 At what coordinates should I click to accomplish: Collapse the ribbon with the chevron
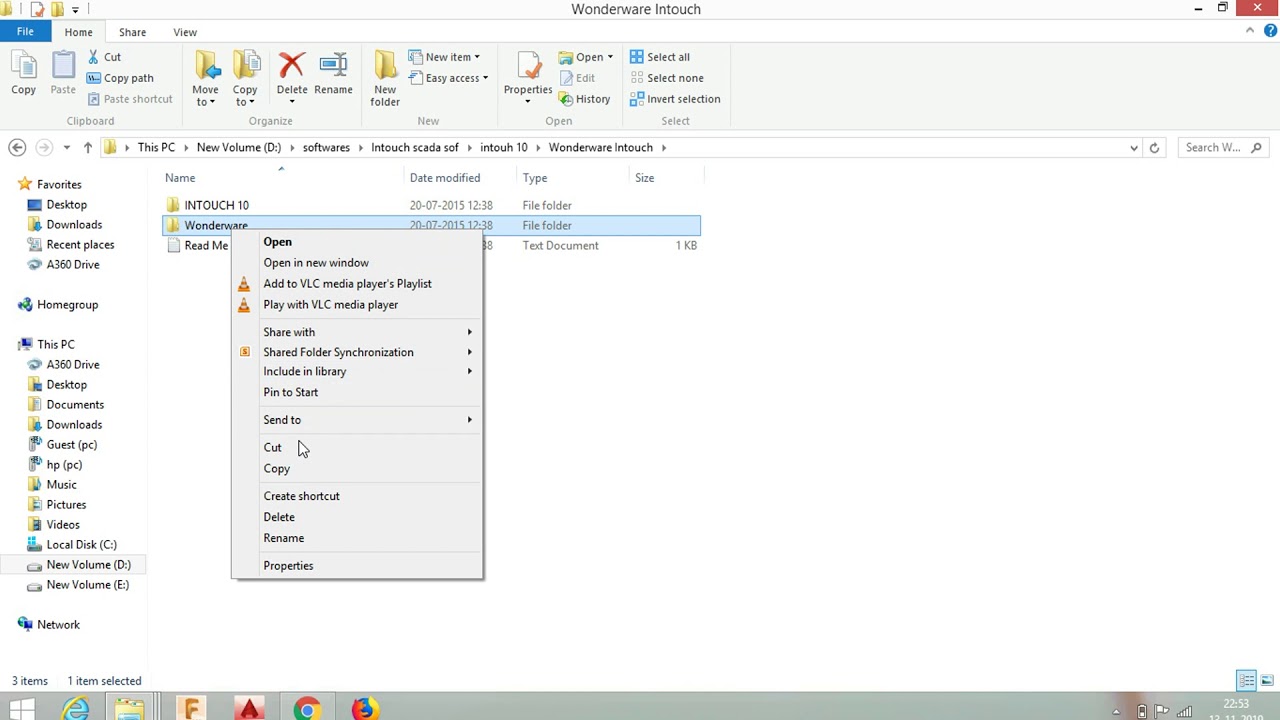[x=1250, y=31]
